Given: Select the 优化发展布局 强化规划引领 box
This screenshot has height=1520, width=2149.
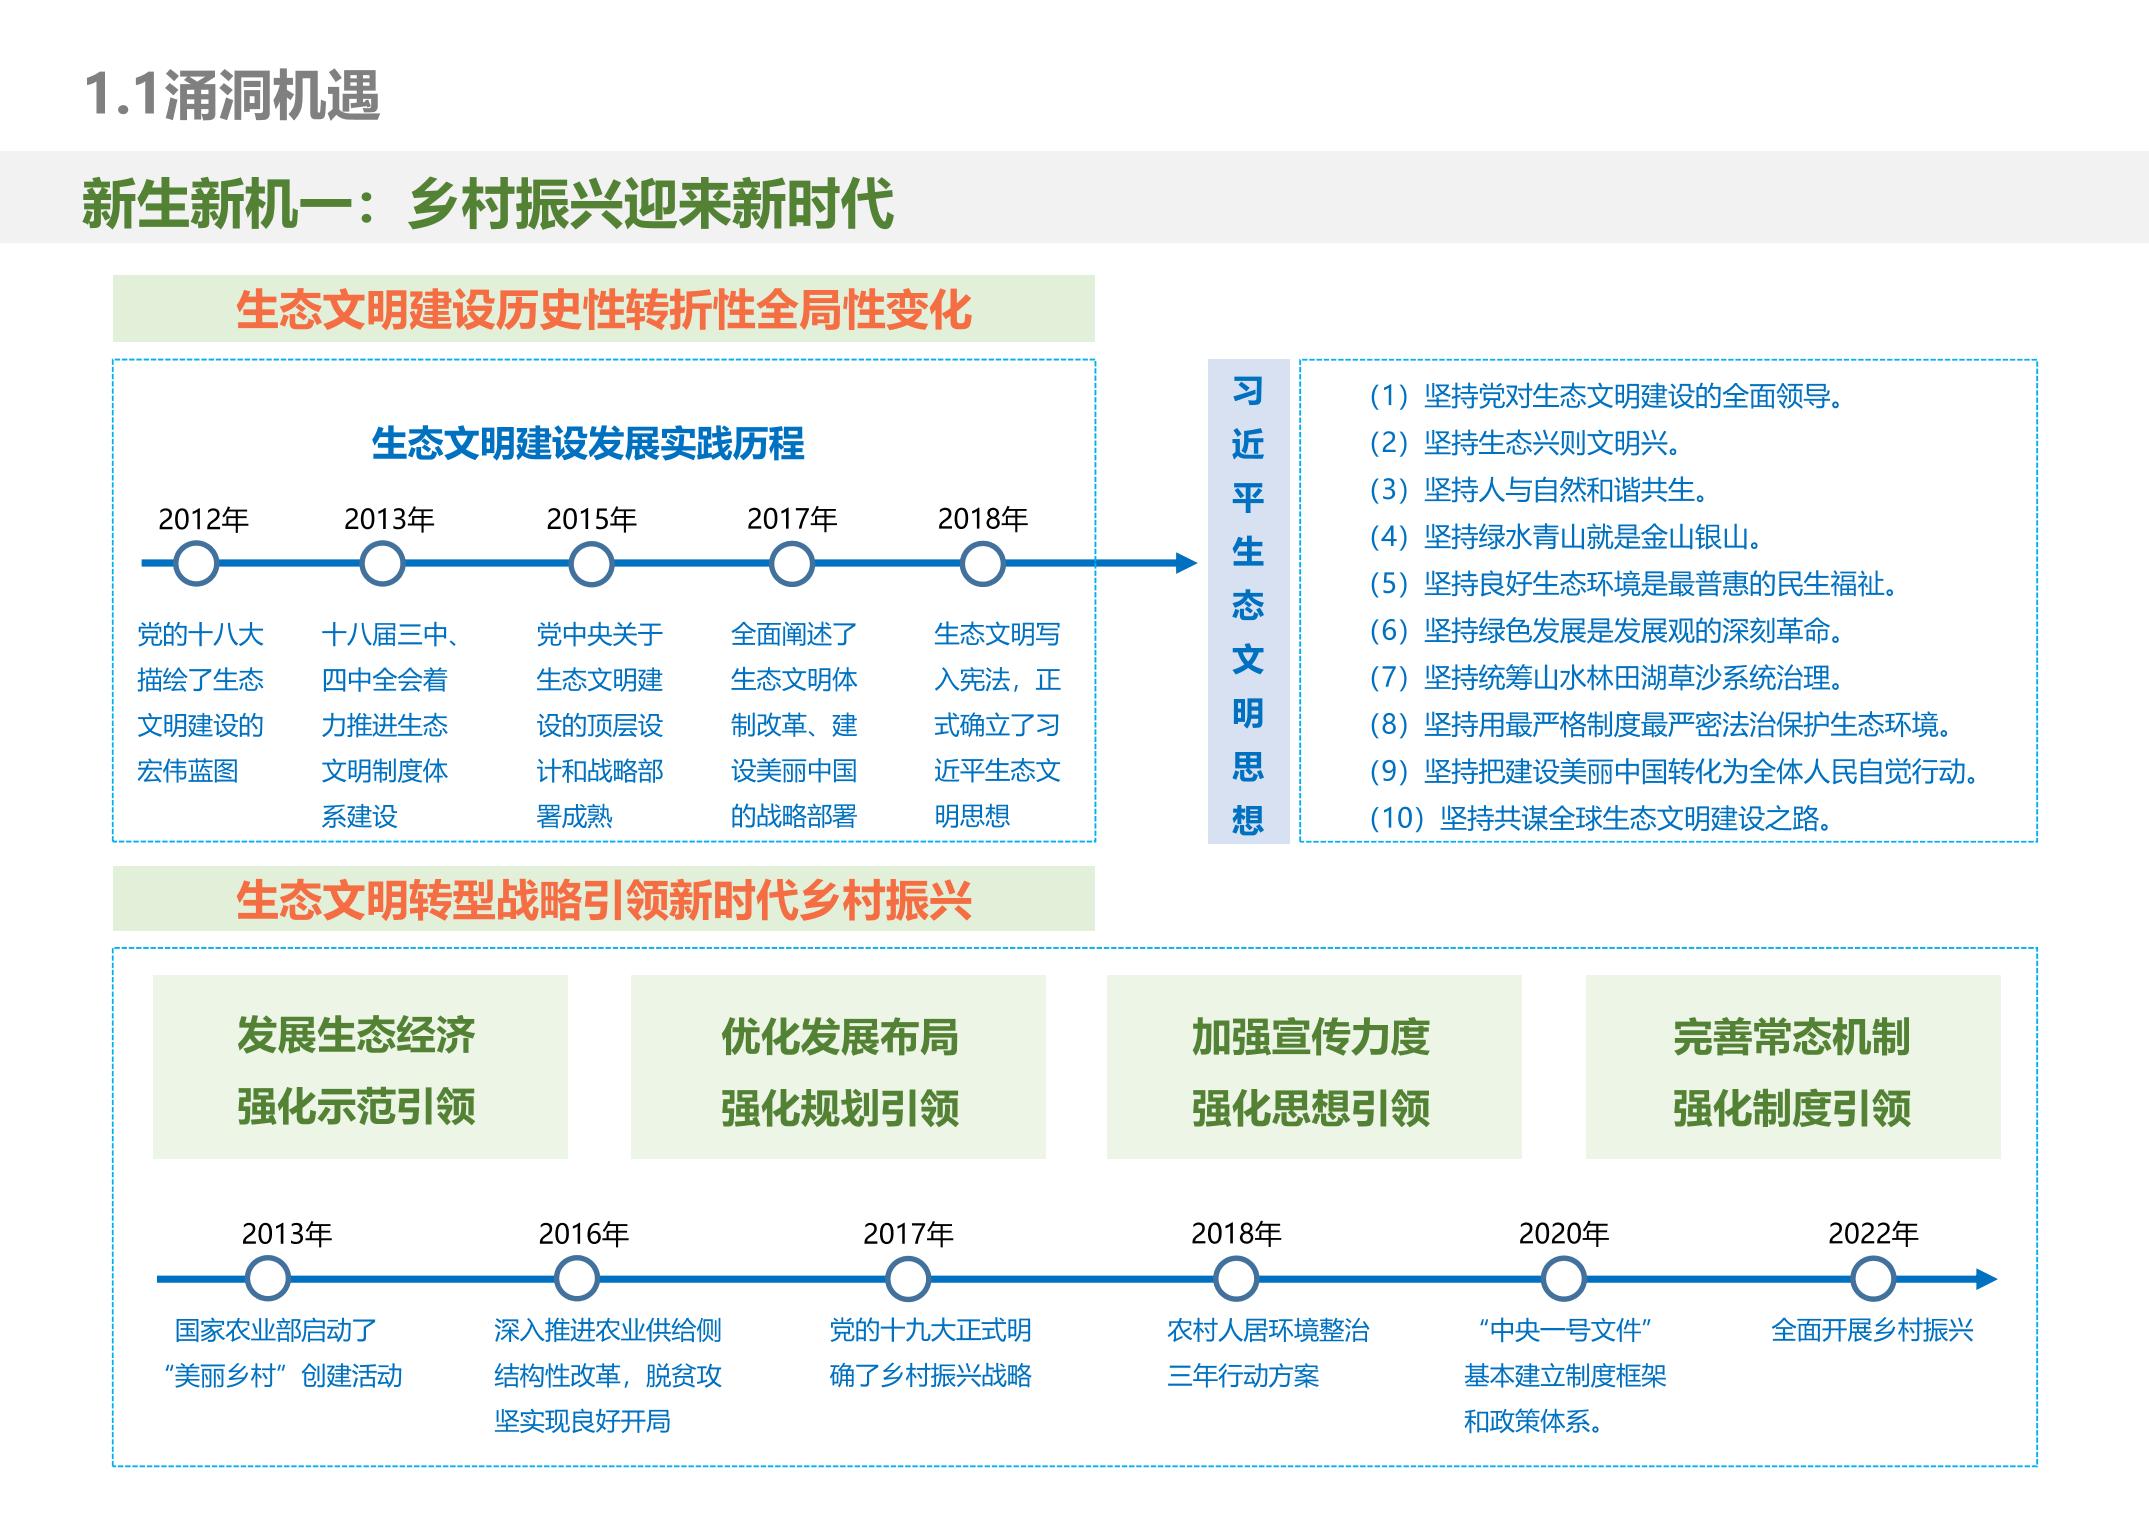Looking at the screenshot, I should (x=838, y=1067).
